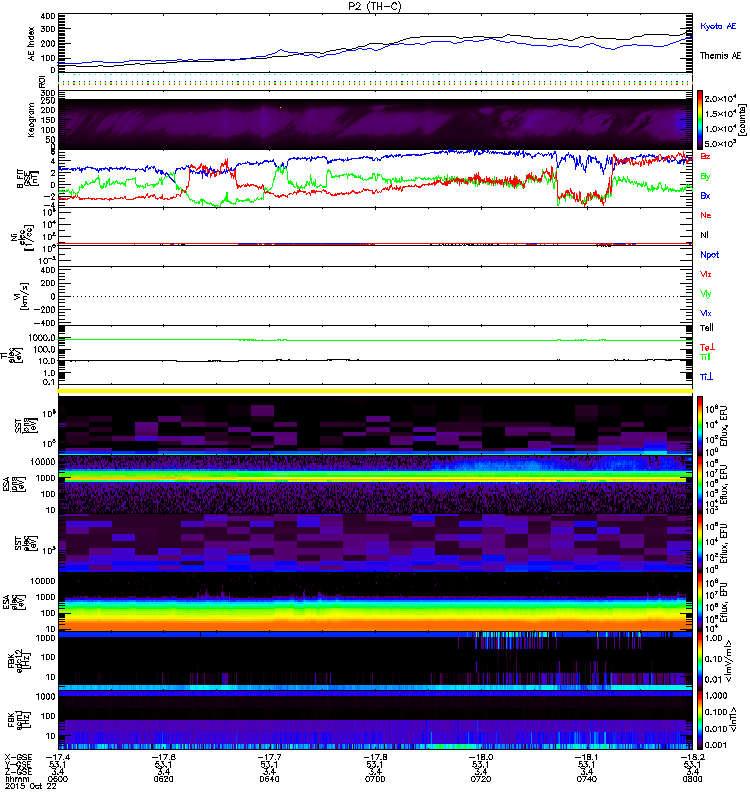This screenshot has height=800, width=750.
Task: Click the 2.0×10⁴ color bar tick label
Action: coord(720,98)
